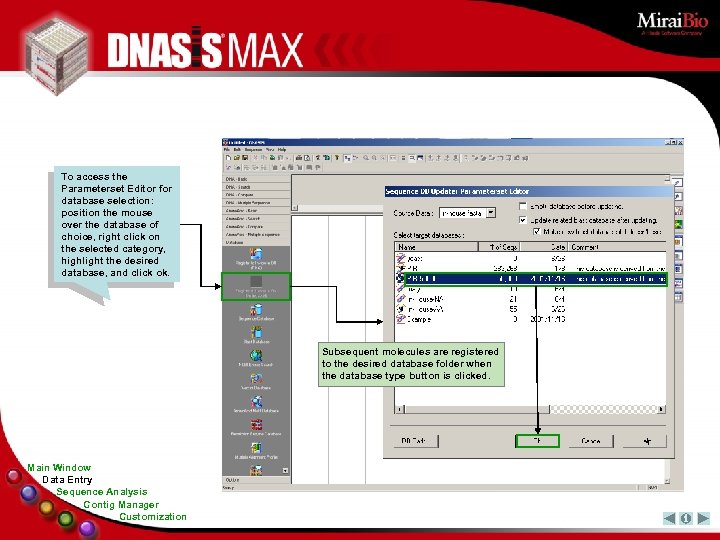Click the green ball beside Contig Manager
720x540 pixels.
pos(66,519)
